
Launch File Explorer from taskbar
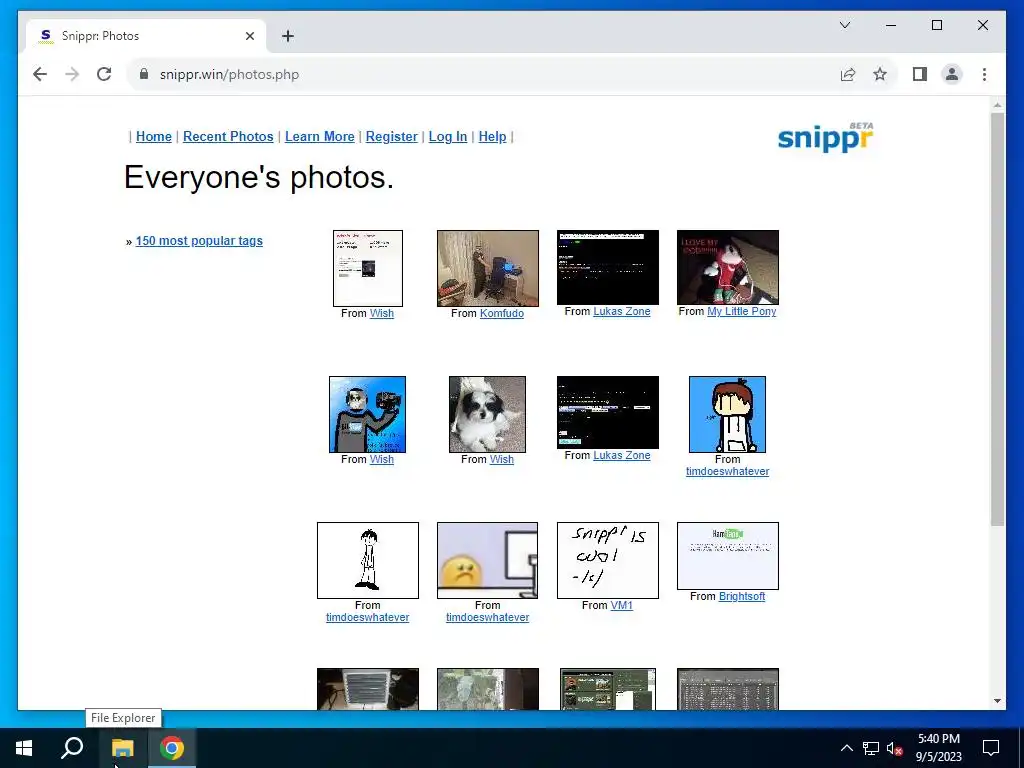(122, 748)
